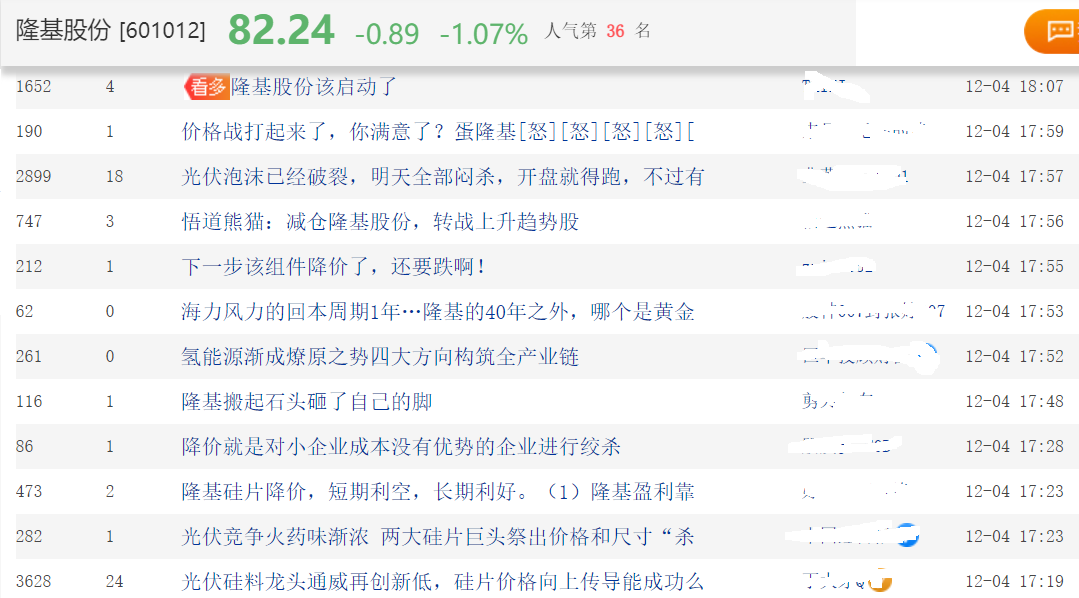Click timestamp 12-04 17:28
The image size is (1079, 598).
point(1014,447)
